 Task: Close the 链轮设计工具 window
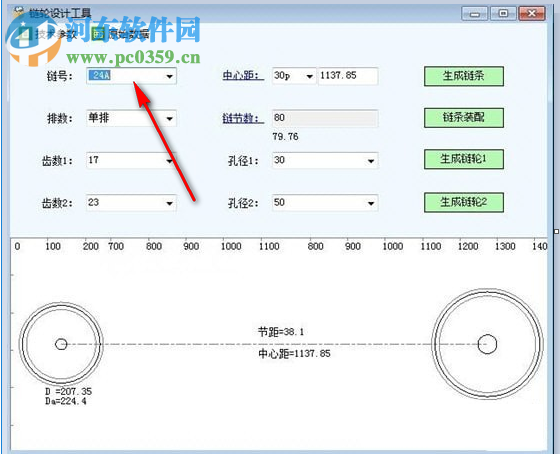pos(532,14)
